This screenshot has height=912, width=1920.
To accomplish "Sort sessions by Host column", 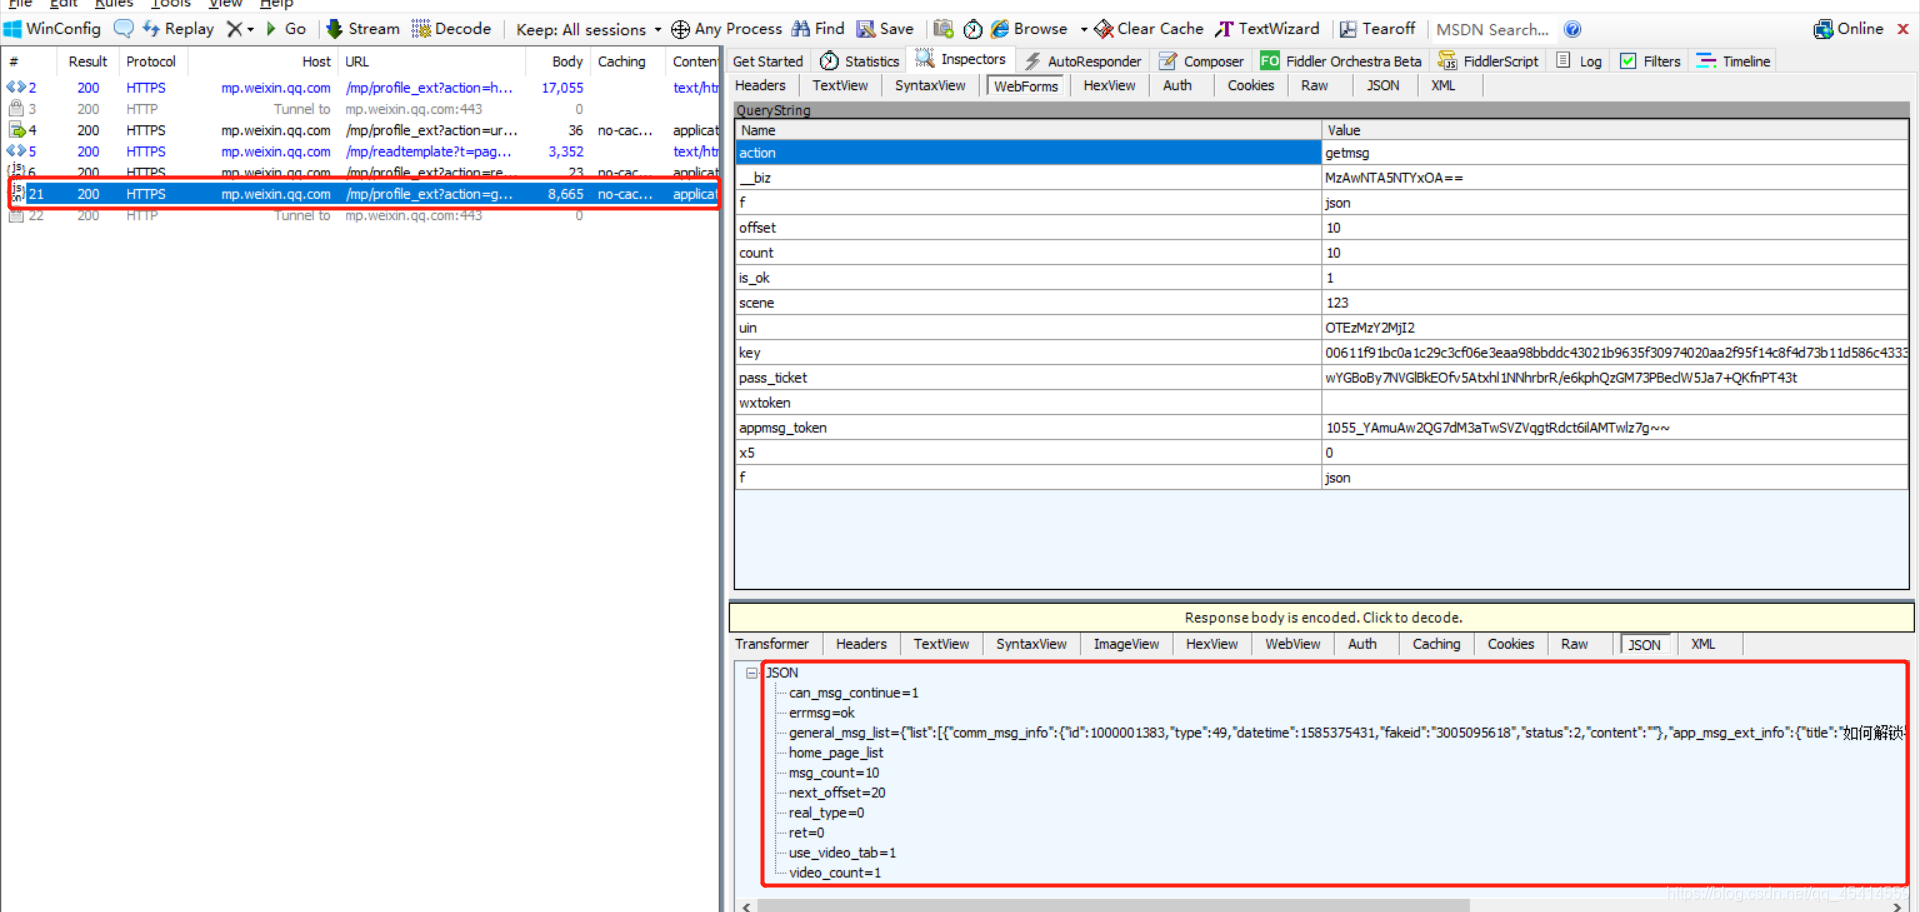I will 264,61.
